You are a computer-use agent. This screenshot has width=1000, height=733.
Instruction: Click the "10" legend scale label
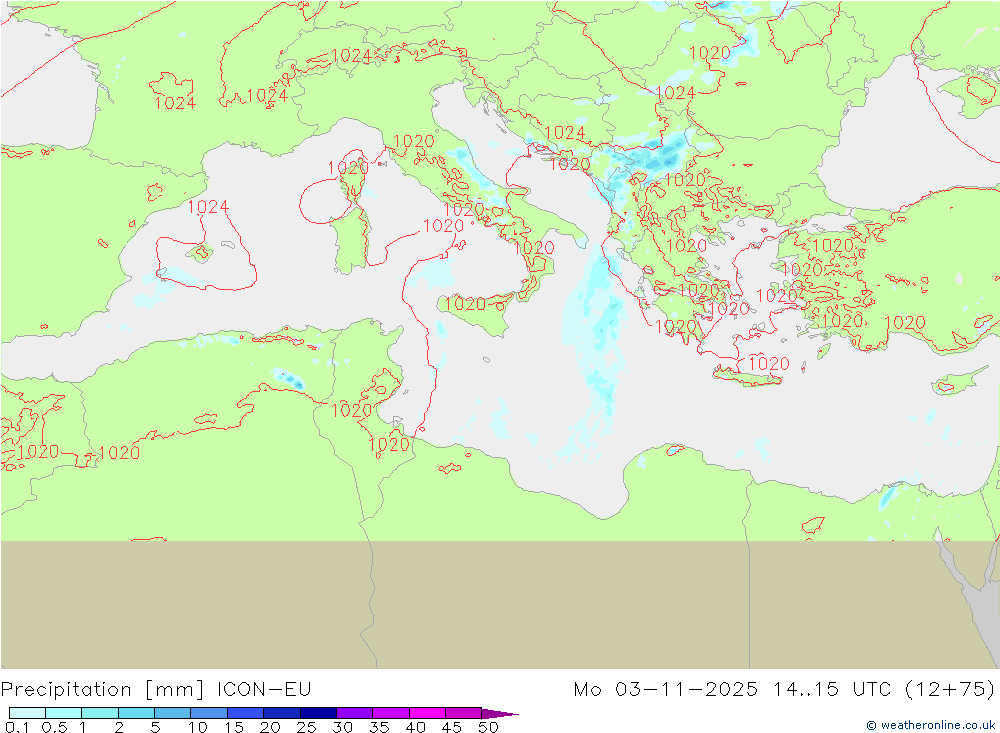pyautogui.click(x=198, y=727)
